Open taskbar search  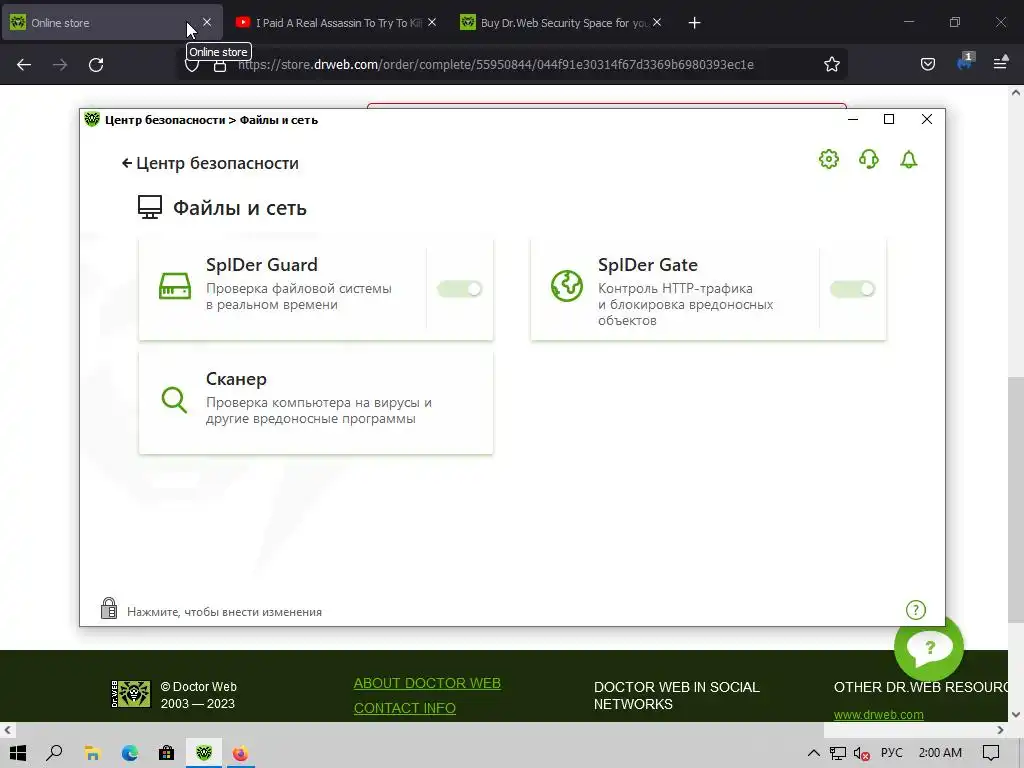tap(54, 753)
